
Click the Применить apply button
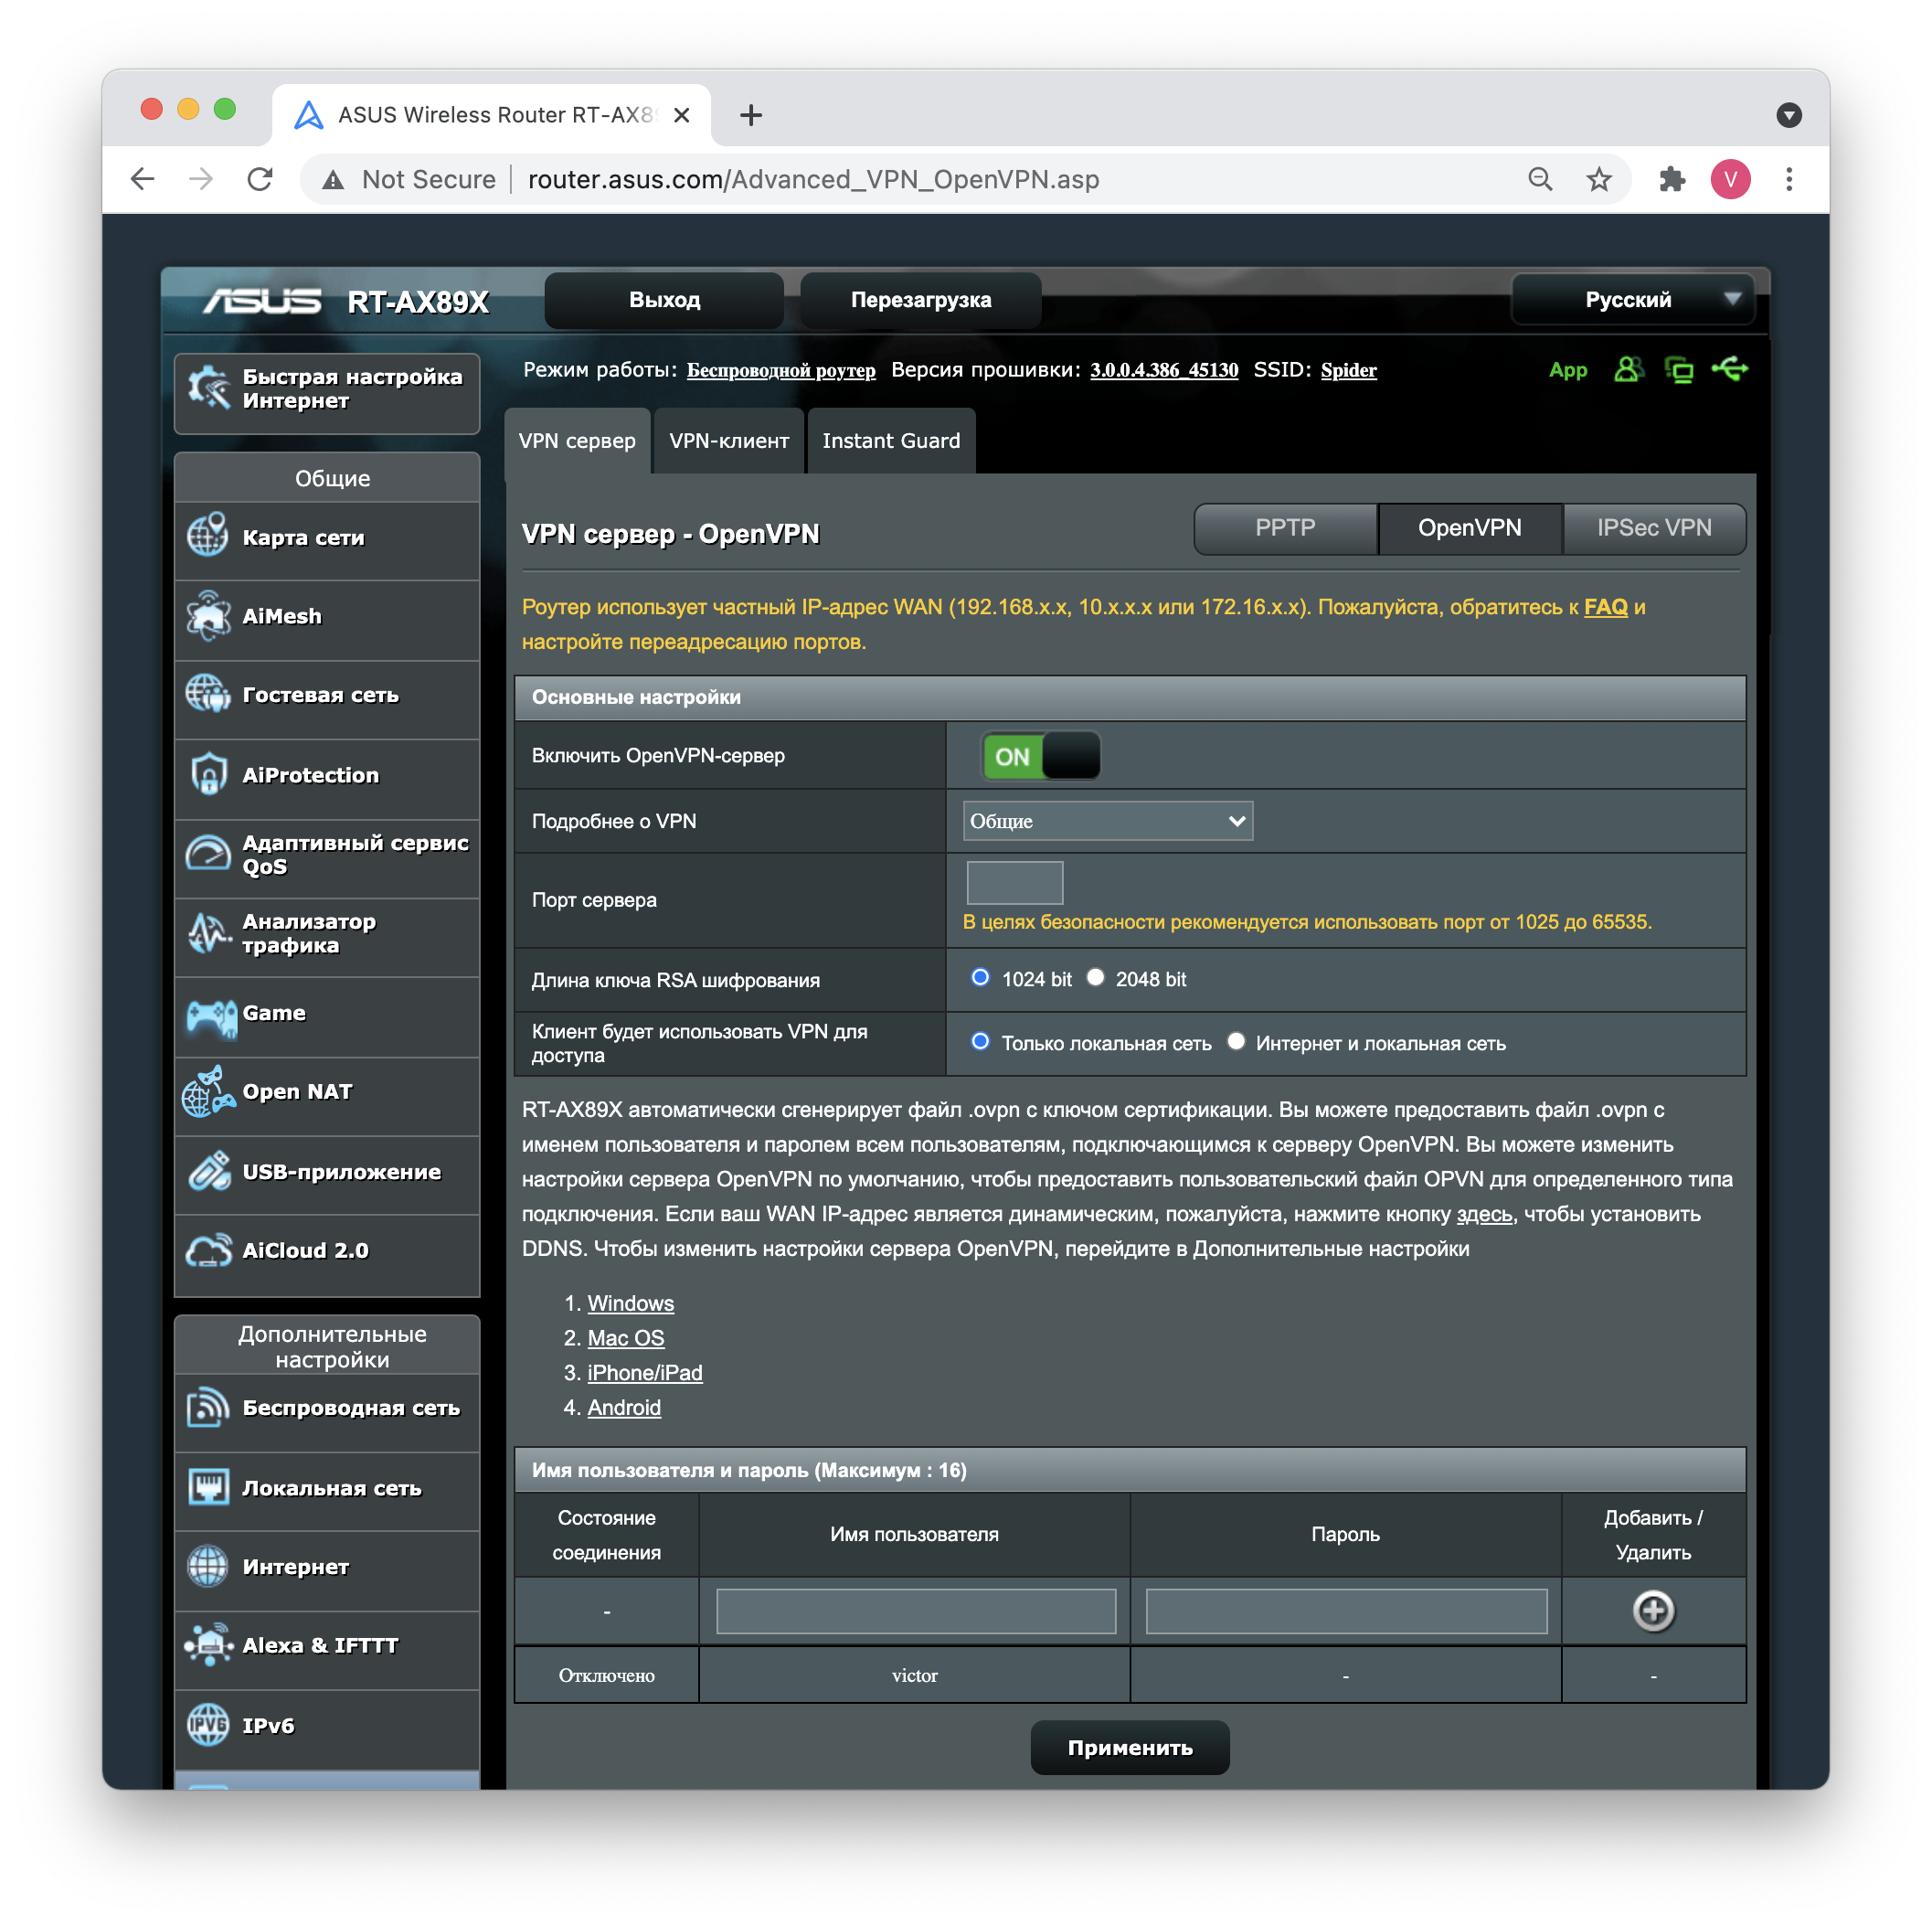click(x=1130, y=1748)
